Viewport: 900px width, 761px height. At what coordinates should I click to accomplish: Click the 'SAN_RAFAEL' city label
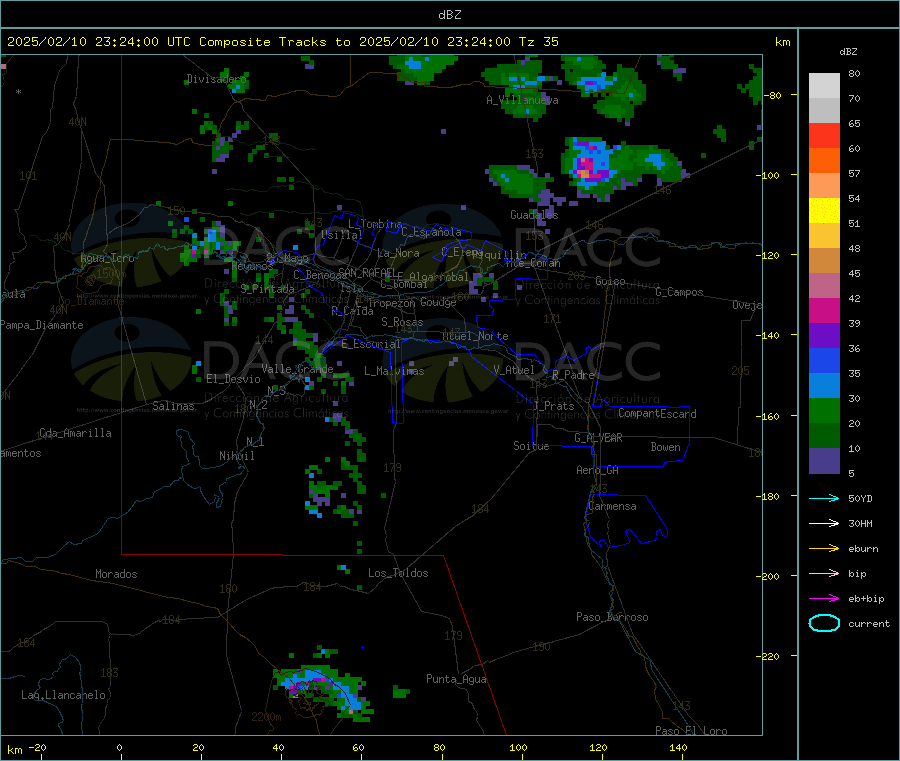[367, 272]
